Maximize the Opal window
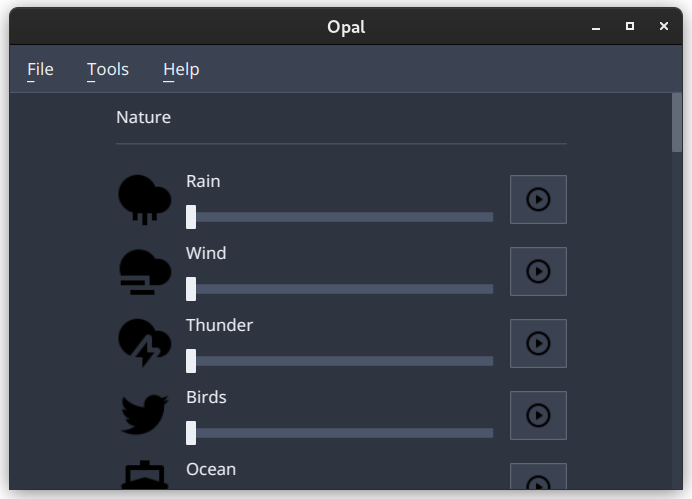The image size is (692, 499). tap(630, 26)
